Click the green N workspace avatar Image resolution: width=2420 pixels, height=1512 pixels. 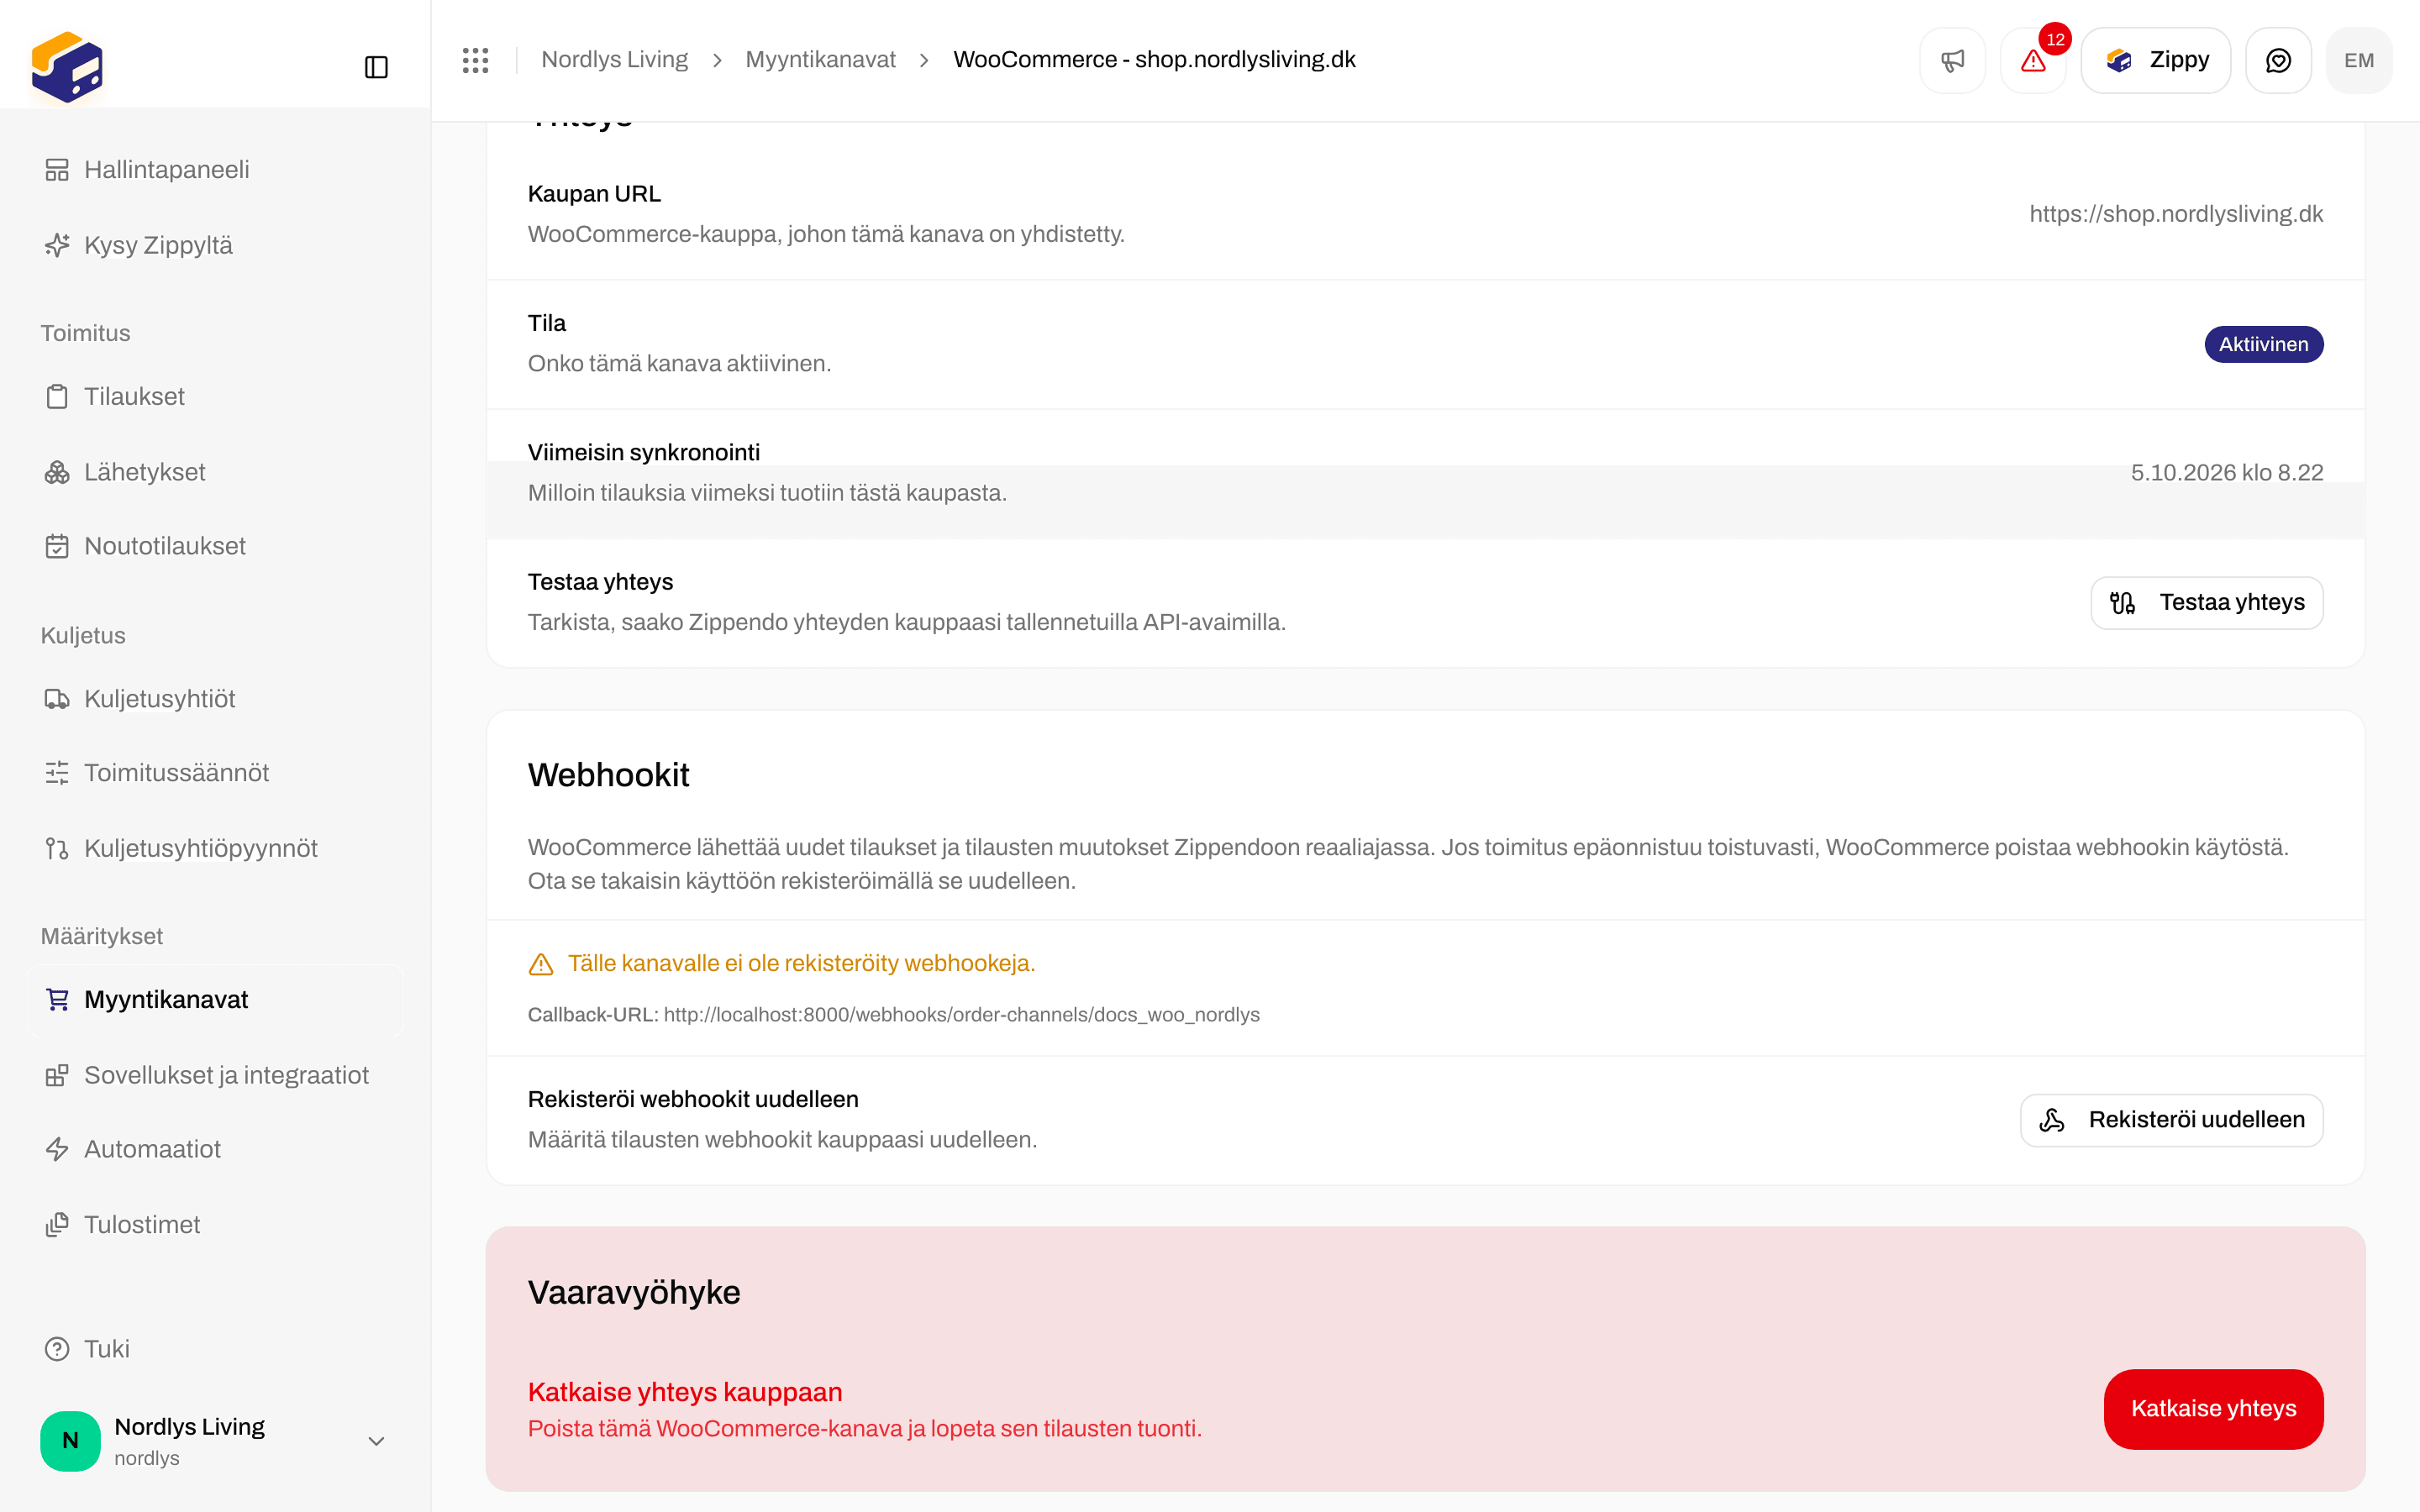point(70,1441)
